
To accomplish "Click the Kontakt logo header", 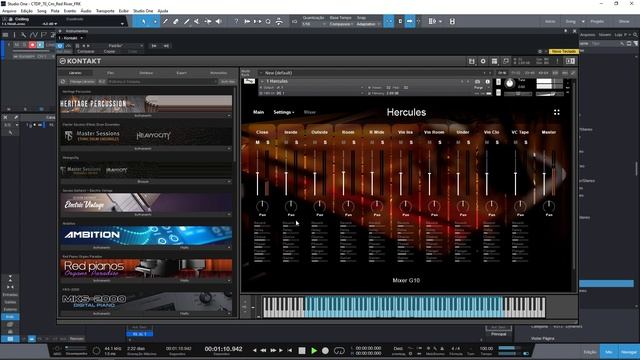I will point(80,61).
